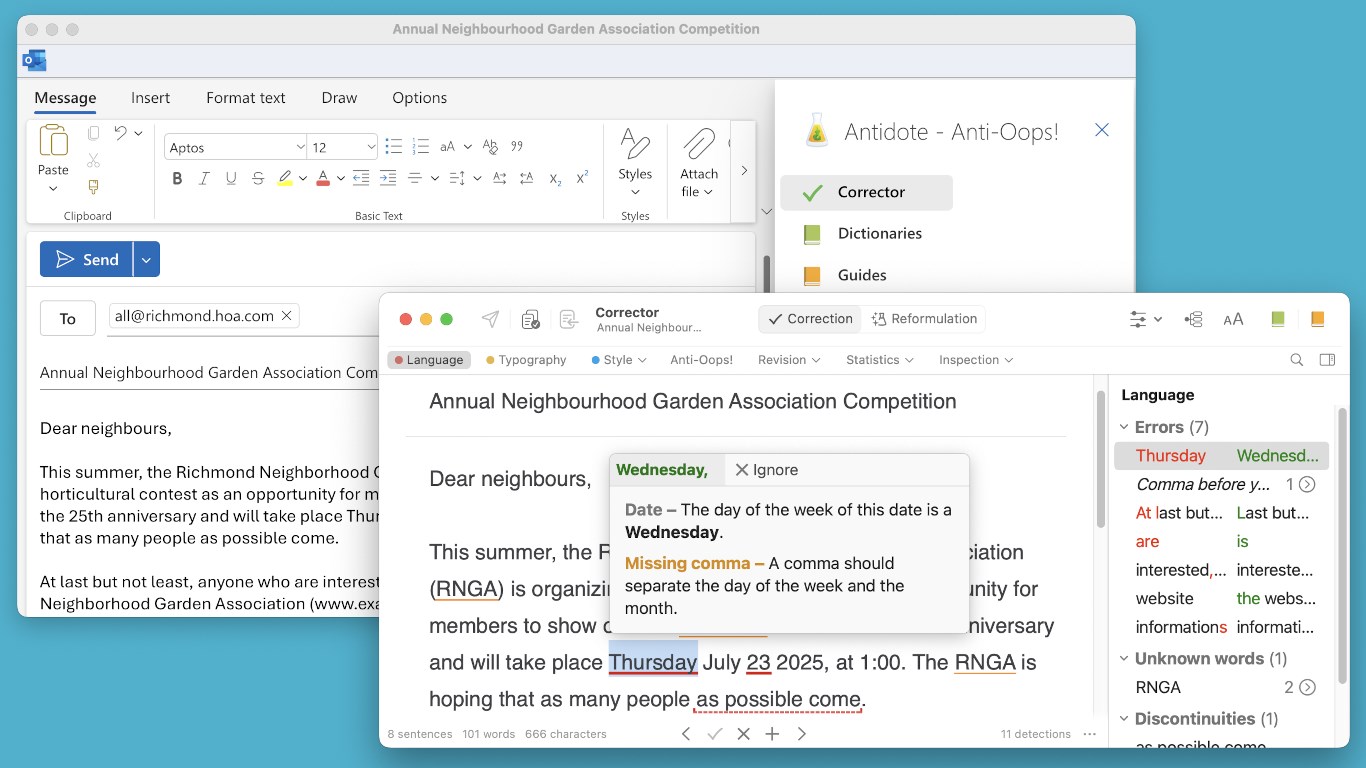Toggle bold formatting
This screenshot has width=1366, height=768.
[x=177, y=178]
